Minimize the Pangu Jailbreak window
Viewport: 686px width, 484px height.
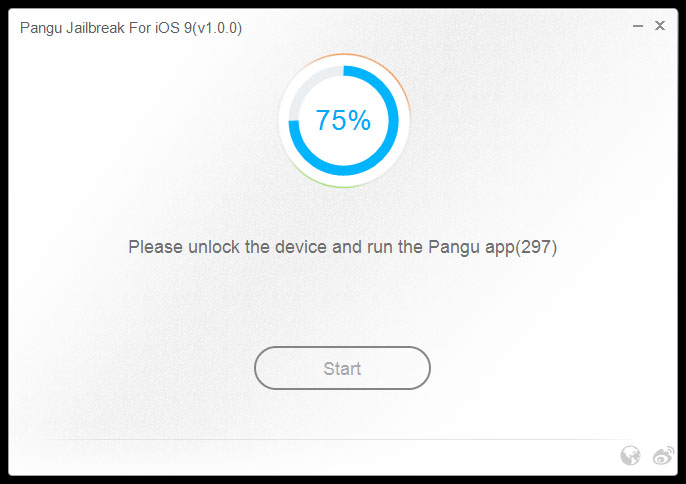pyautogui.click(x=638, y=27)
